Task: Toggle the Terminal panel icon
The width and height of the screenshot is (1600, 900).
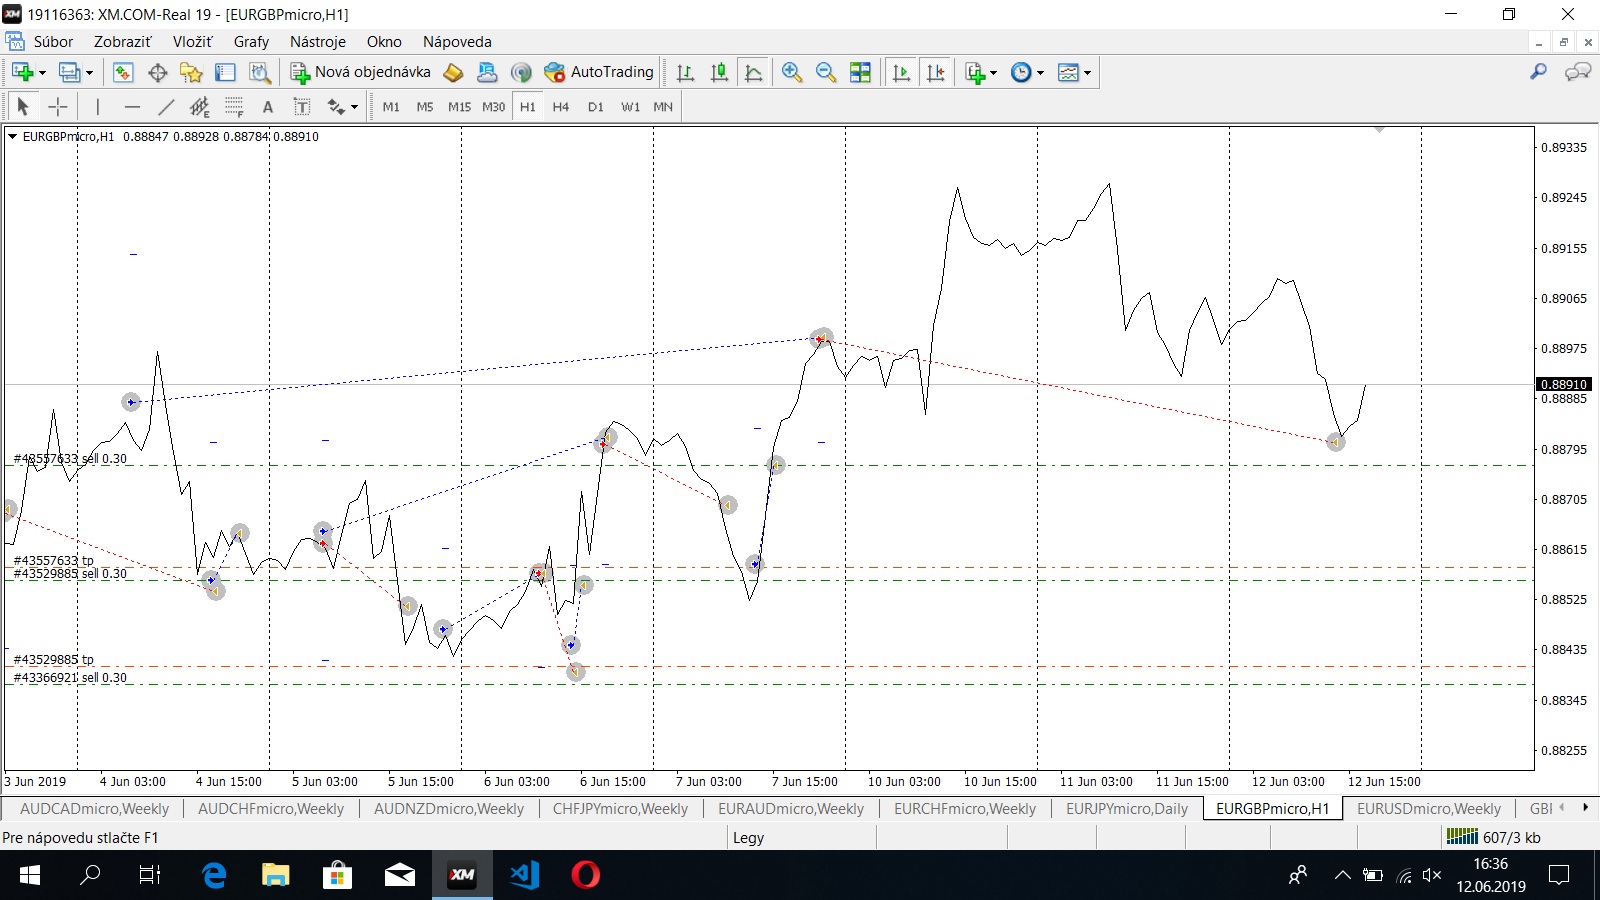Action: (225, 72)
